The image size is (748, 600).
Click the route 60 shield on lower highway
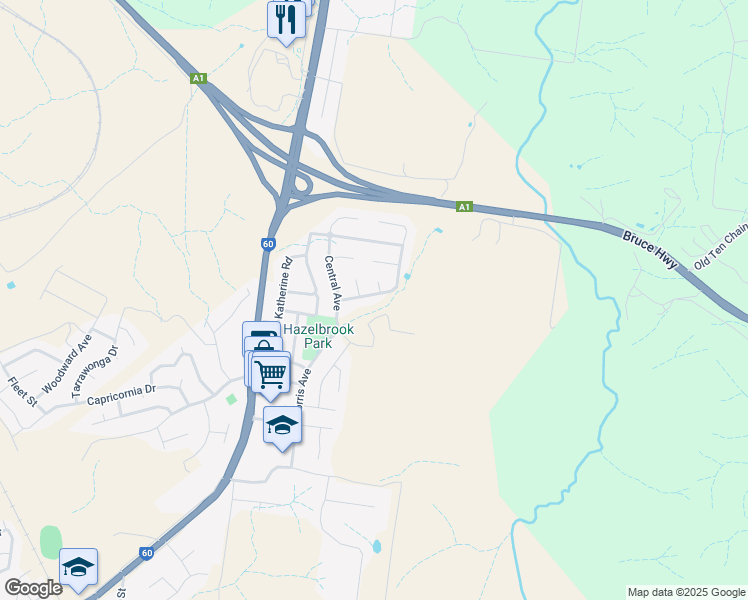pyautogui.click(x=147, y=553)
